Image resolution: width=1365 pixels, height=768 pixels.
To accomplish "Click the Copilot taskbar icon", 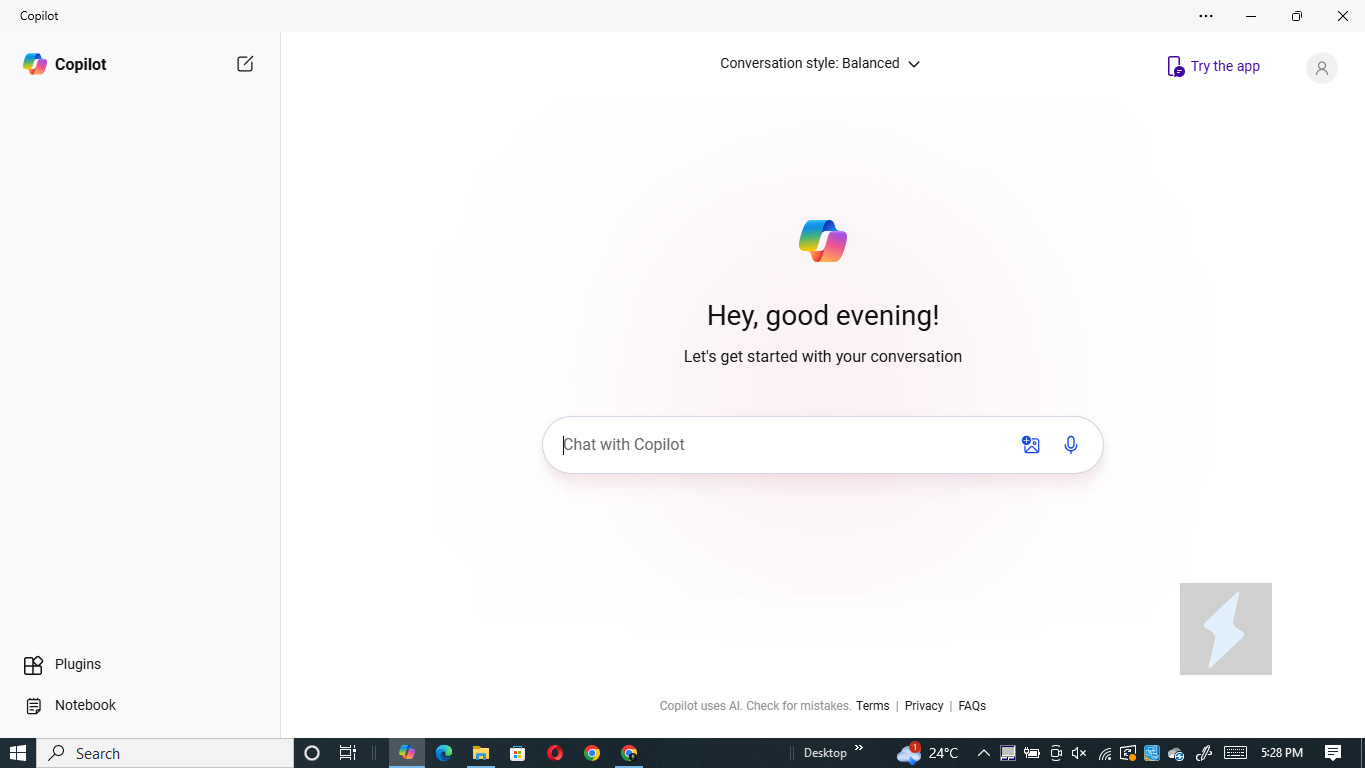I will pos(407,753).
